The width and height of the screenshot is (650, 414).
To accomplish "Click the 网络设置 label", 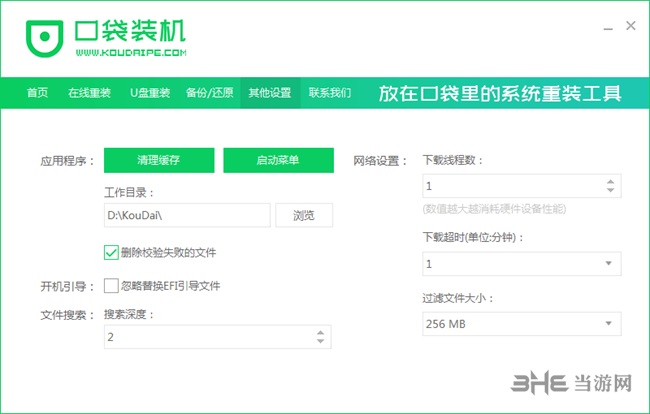I will pyautogui.click(x=380, y=161).
